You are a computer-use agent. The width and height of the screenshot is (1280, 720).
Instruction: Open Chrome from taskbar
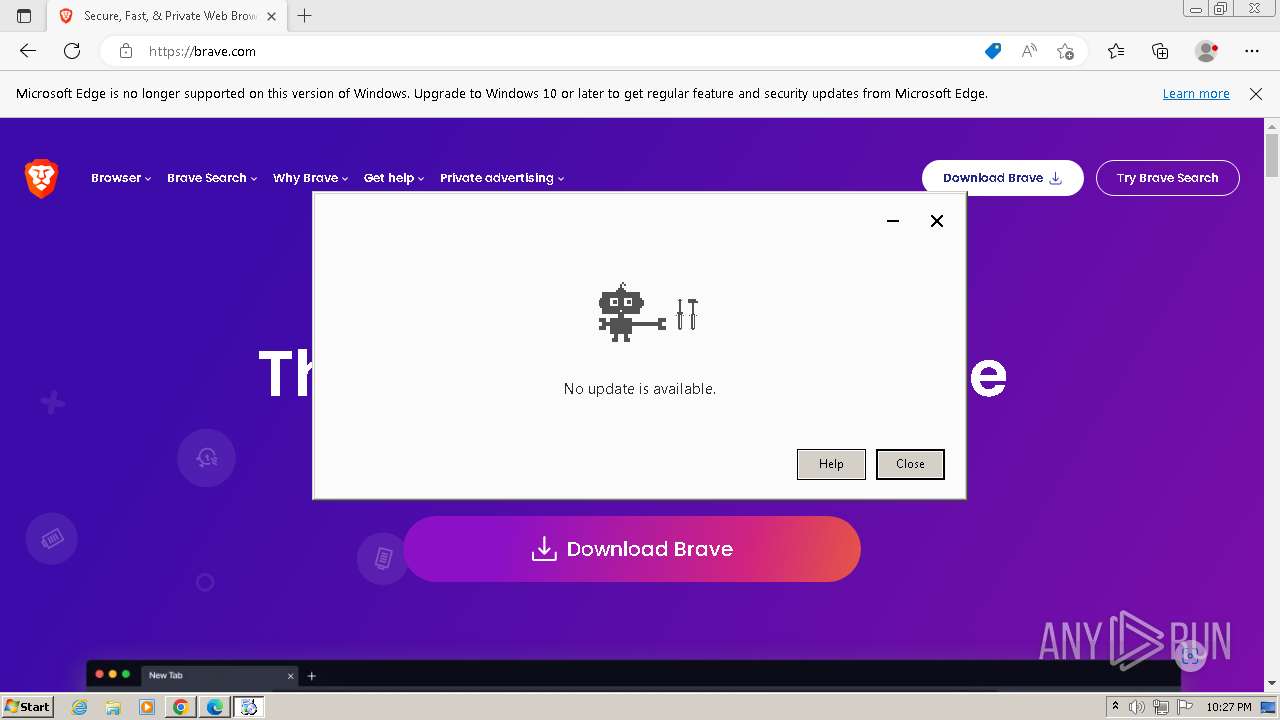(x=180, y=707)
